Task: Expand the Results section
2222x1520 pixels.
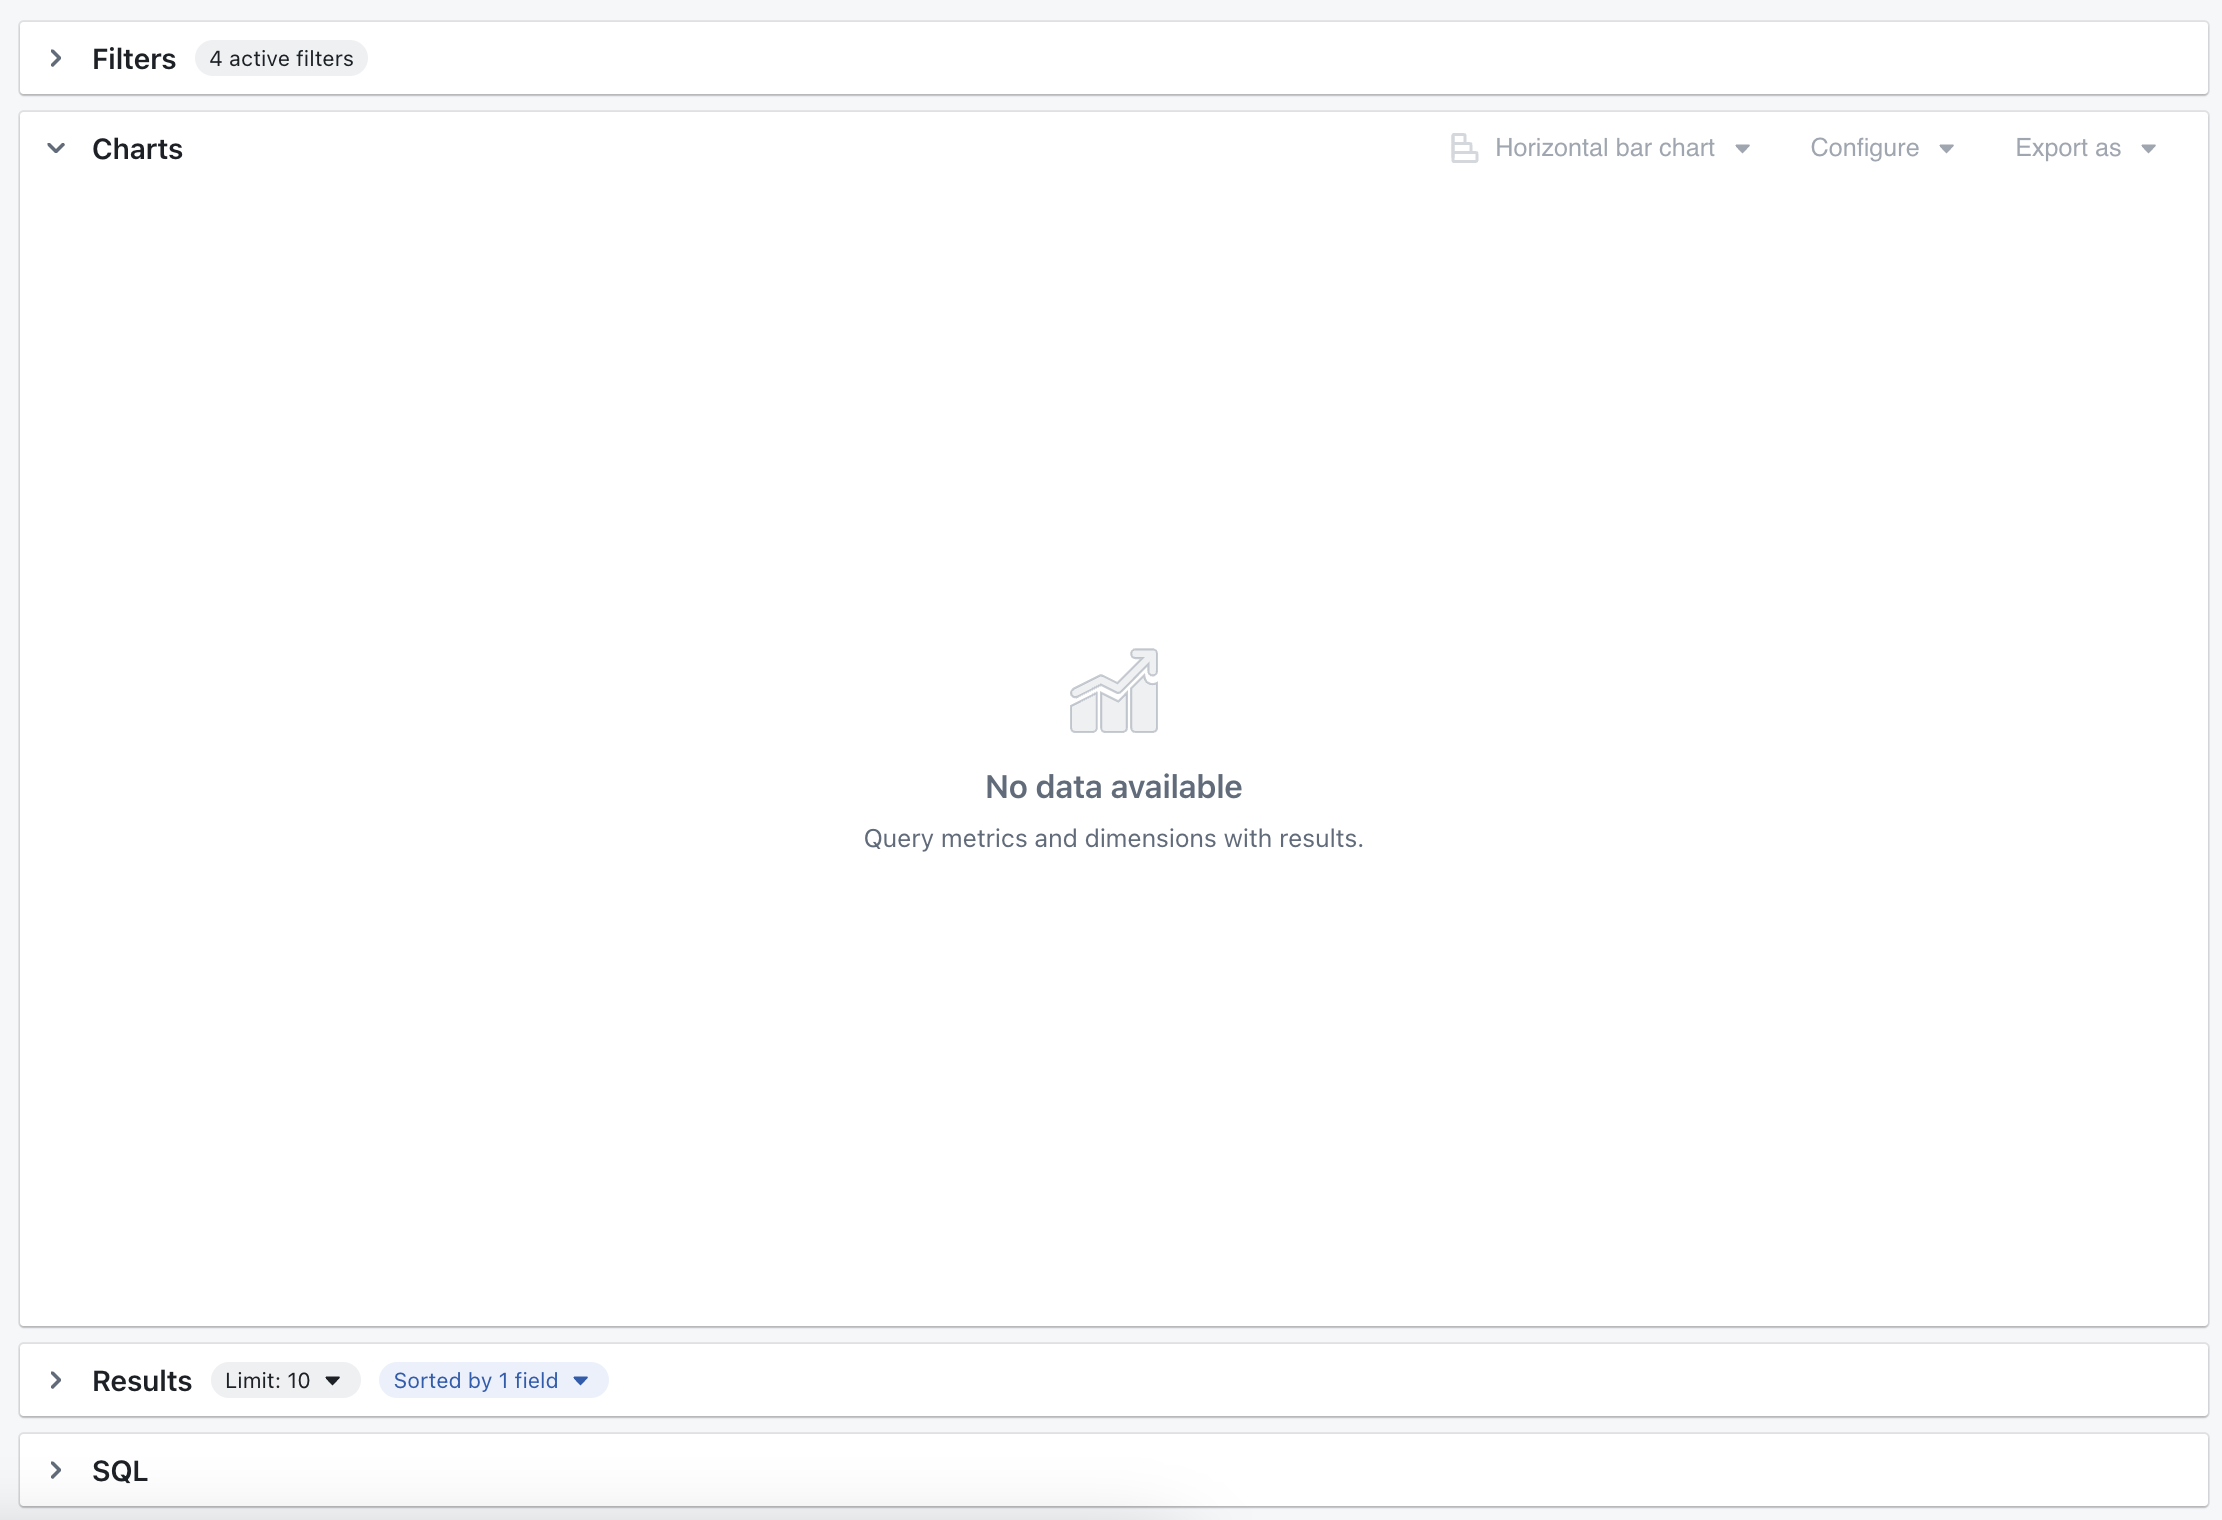Action: pos(55,1380)
